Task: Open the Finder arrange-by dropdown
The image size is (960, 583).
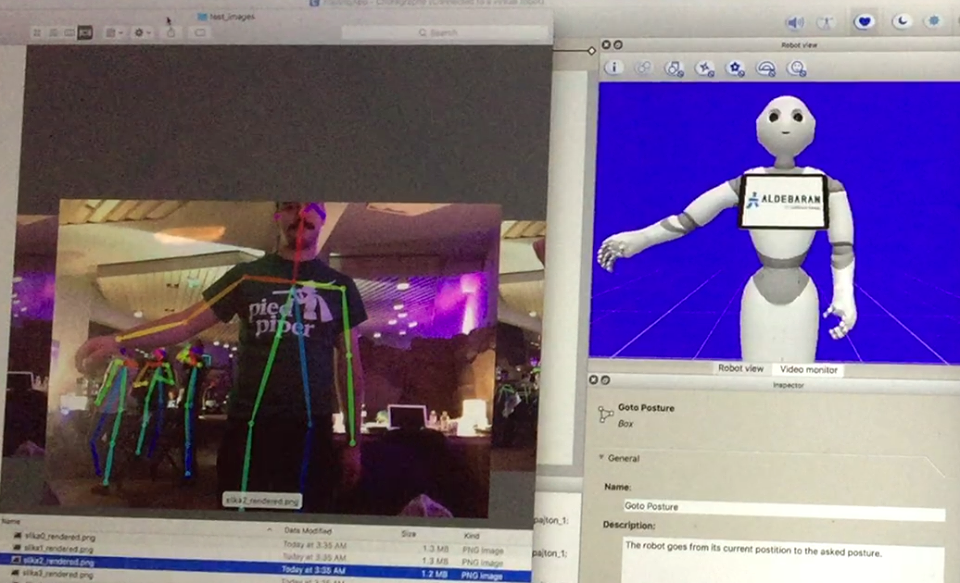Action: (114, 32)
